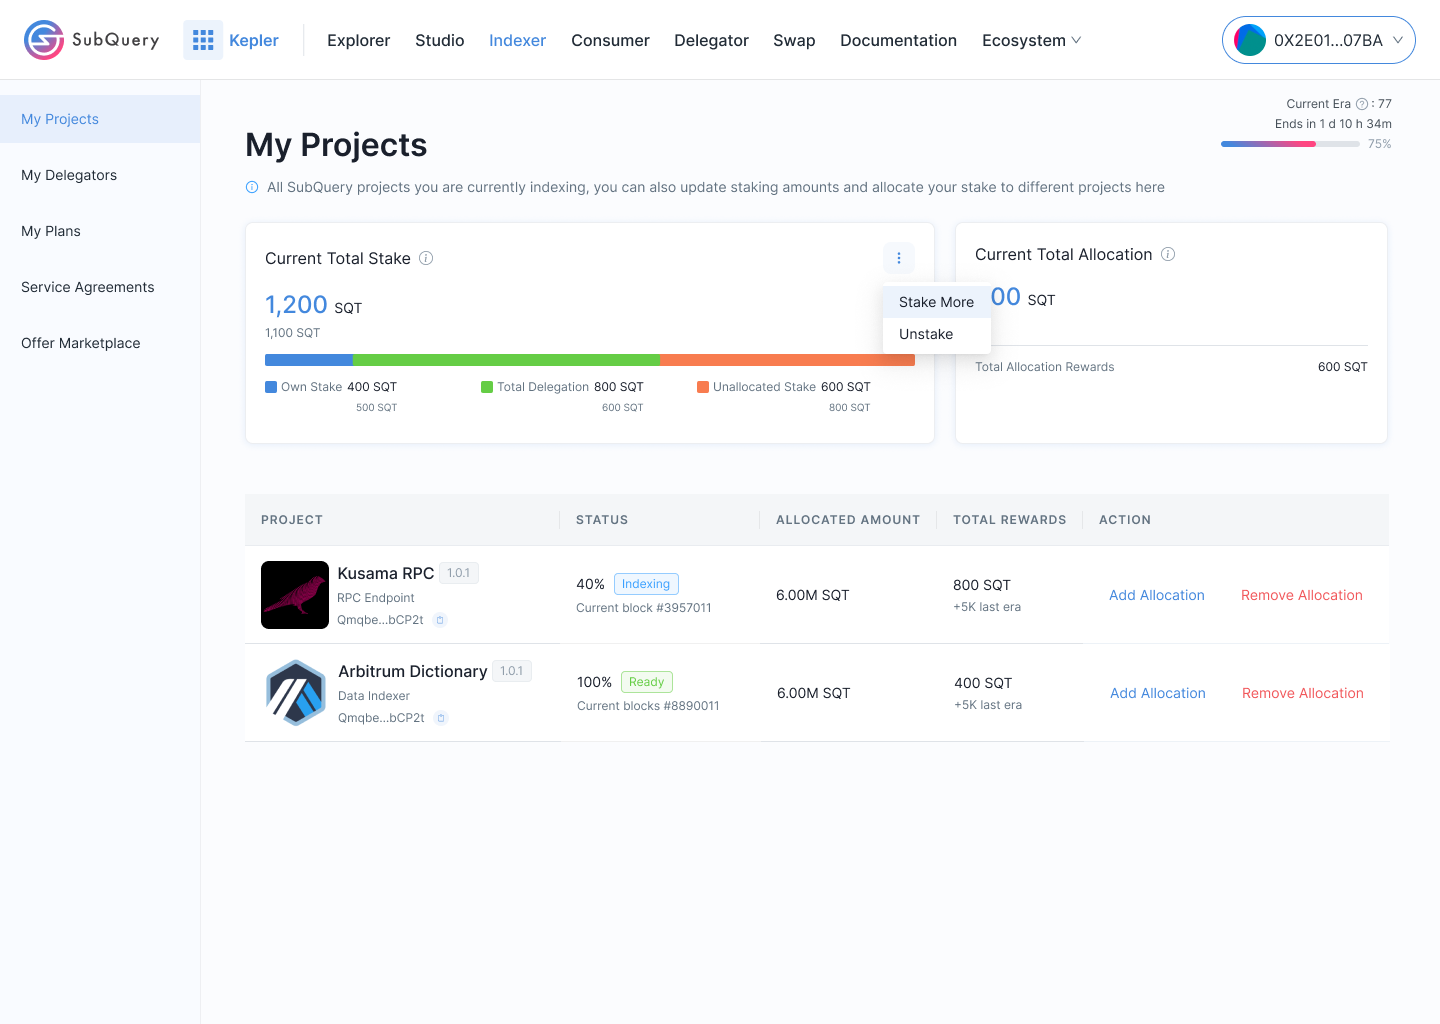Click the Kusama RPC 1.0.1 version tag

tap(459, 573)
